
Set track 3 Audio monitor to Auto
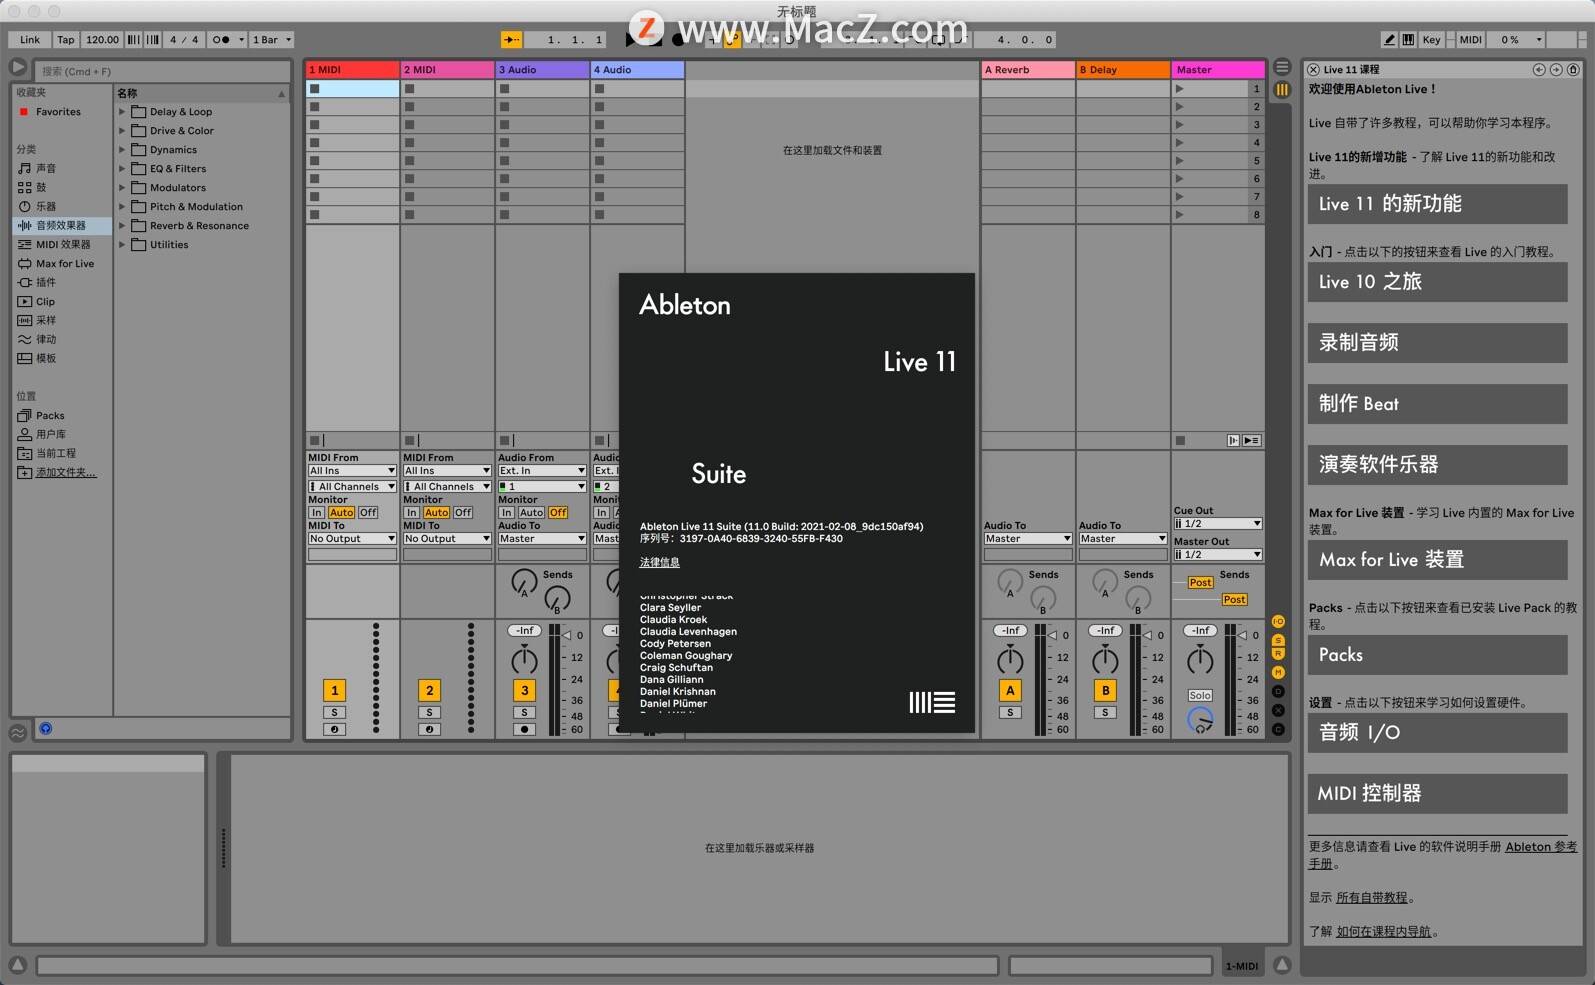(x=532, y=513)
